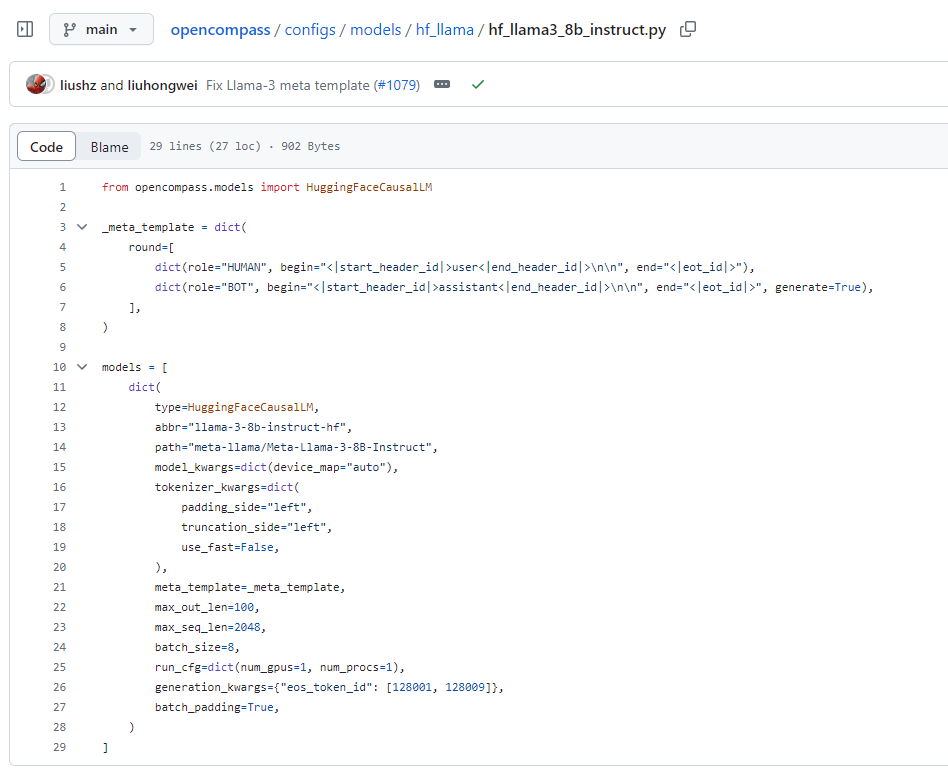Switch to the Blame view
The image size is (948, 772).
[x=109, y=147]
